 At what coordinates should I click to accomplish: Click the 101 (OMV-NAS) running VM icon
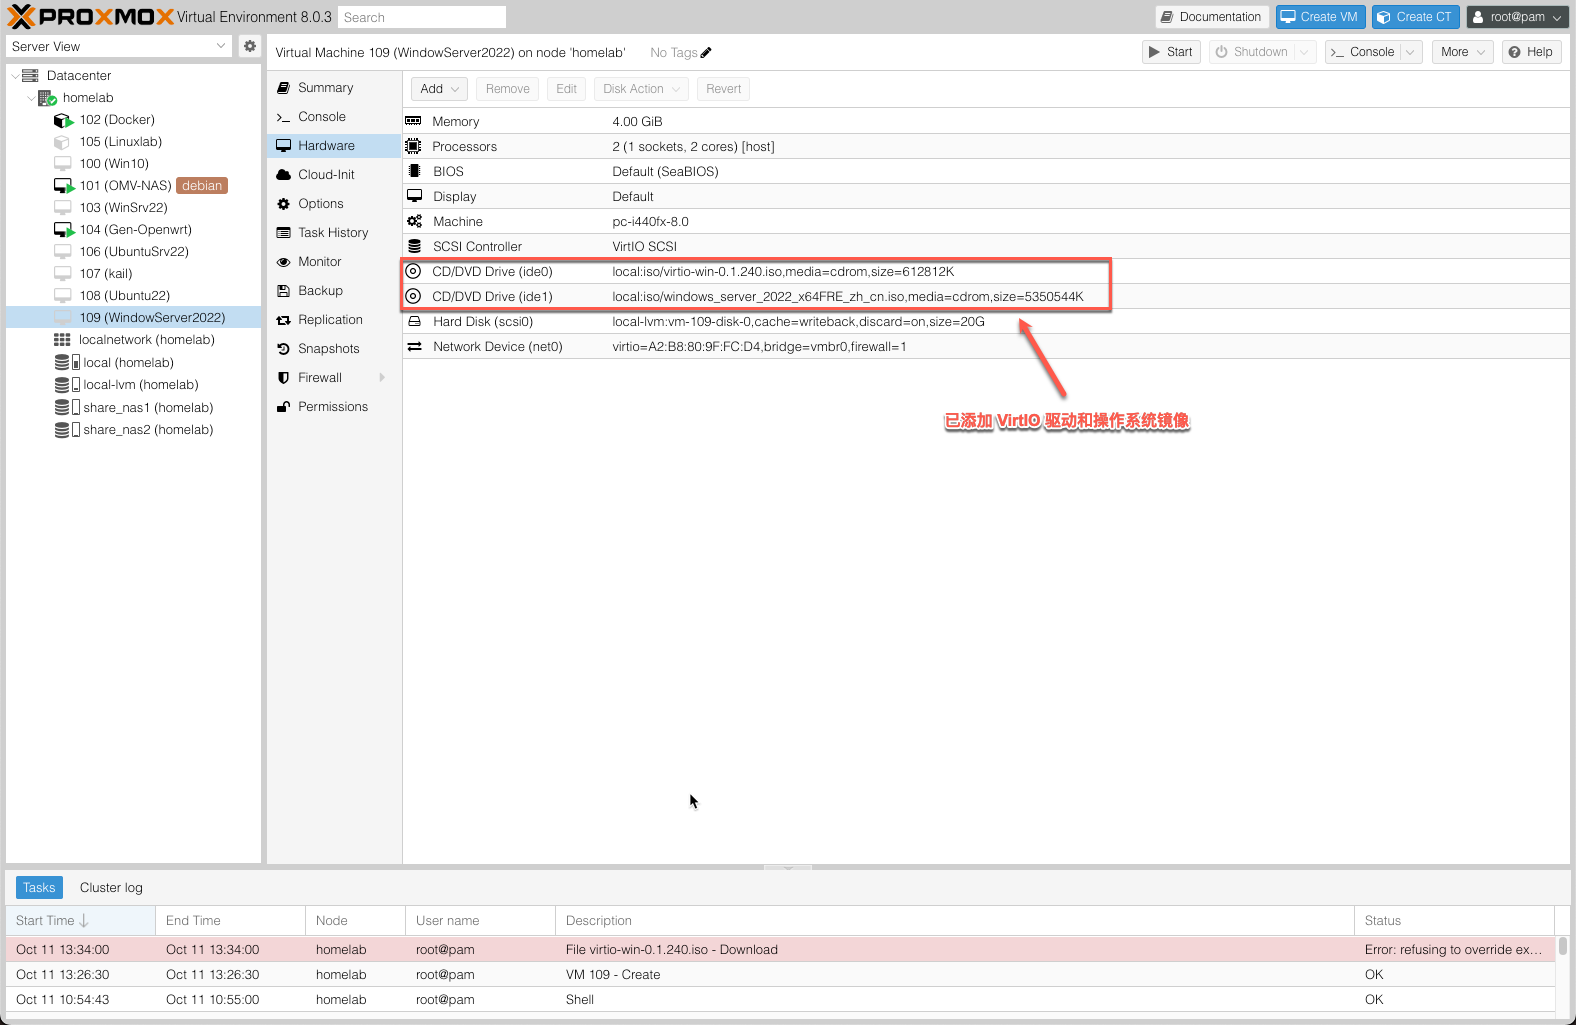[63, 186]
